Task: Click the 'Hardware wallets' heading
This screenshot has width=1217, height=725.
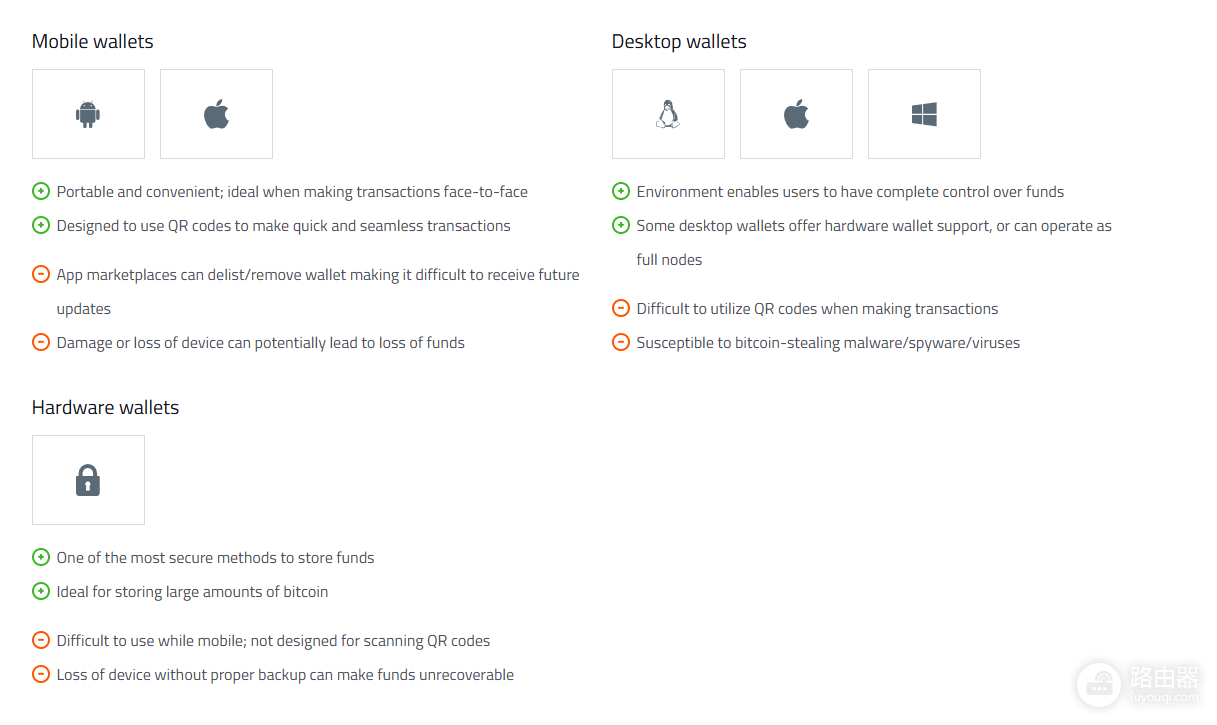Action: [x=105, y=408]
